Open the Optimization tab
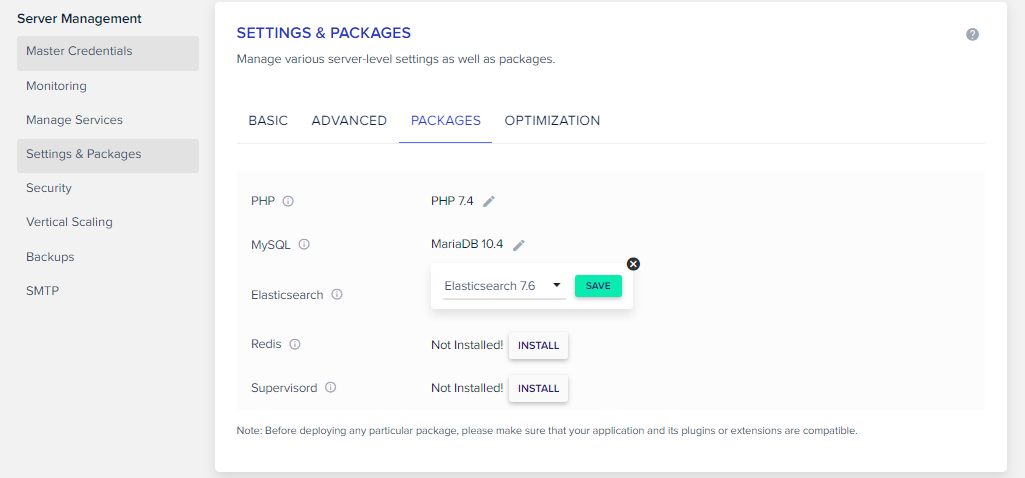The image size is (1025, 478). (552, 121)
